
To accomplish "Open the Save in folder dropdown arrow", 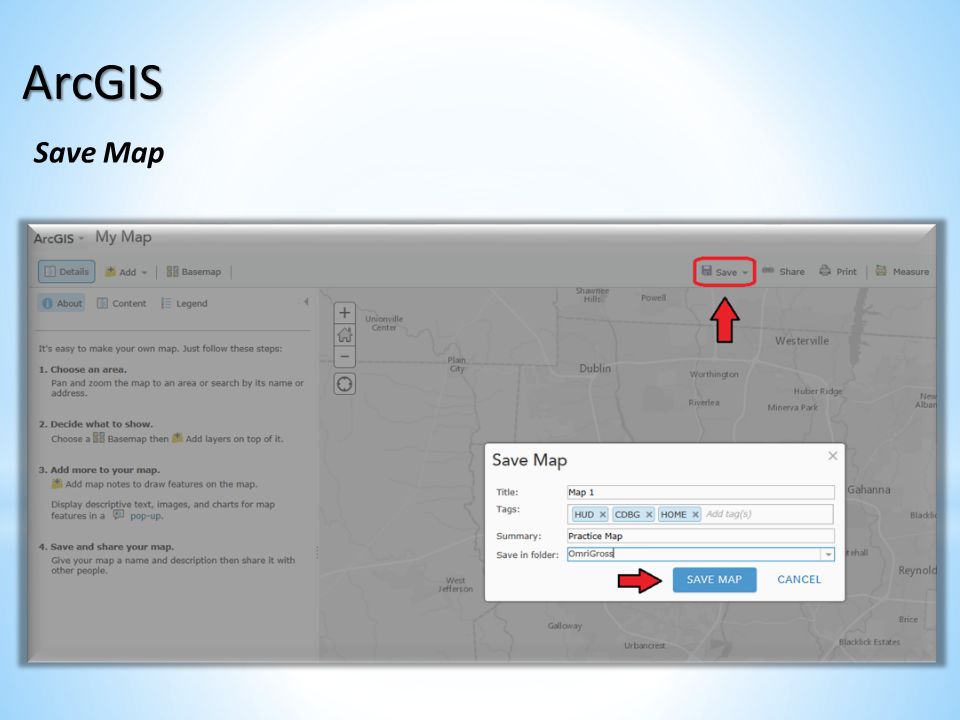I will point(828,554).
